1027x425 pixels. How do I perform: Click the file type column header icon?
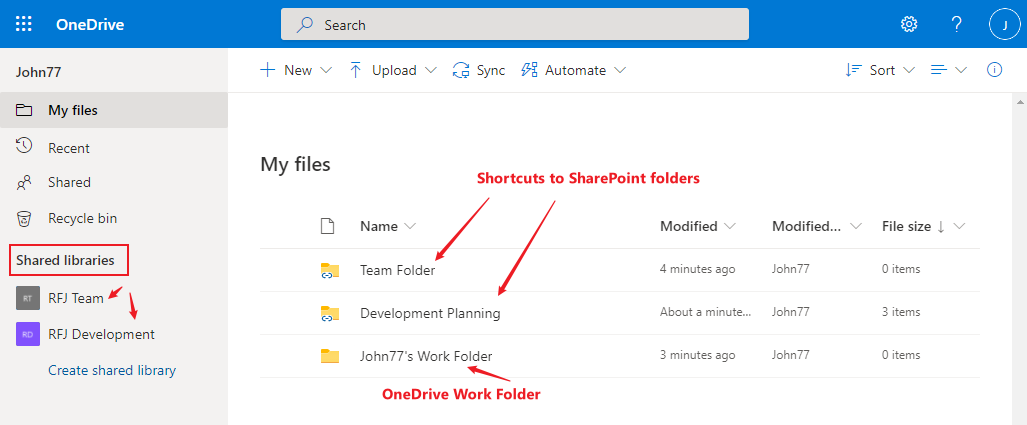pos(327,227)
